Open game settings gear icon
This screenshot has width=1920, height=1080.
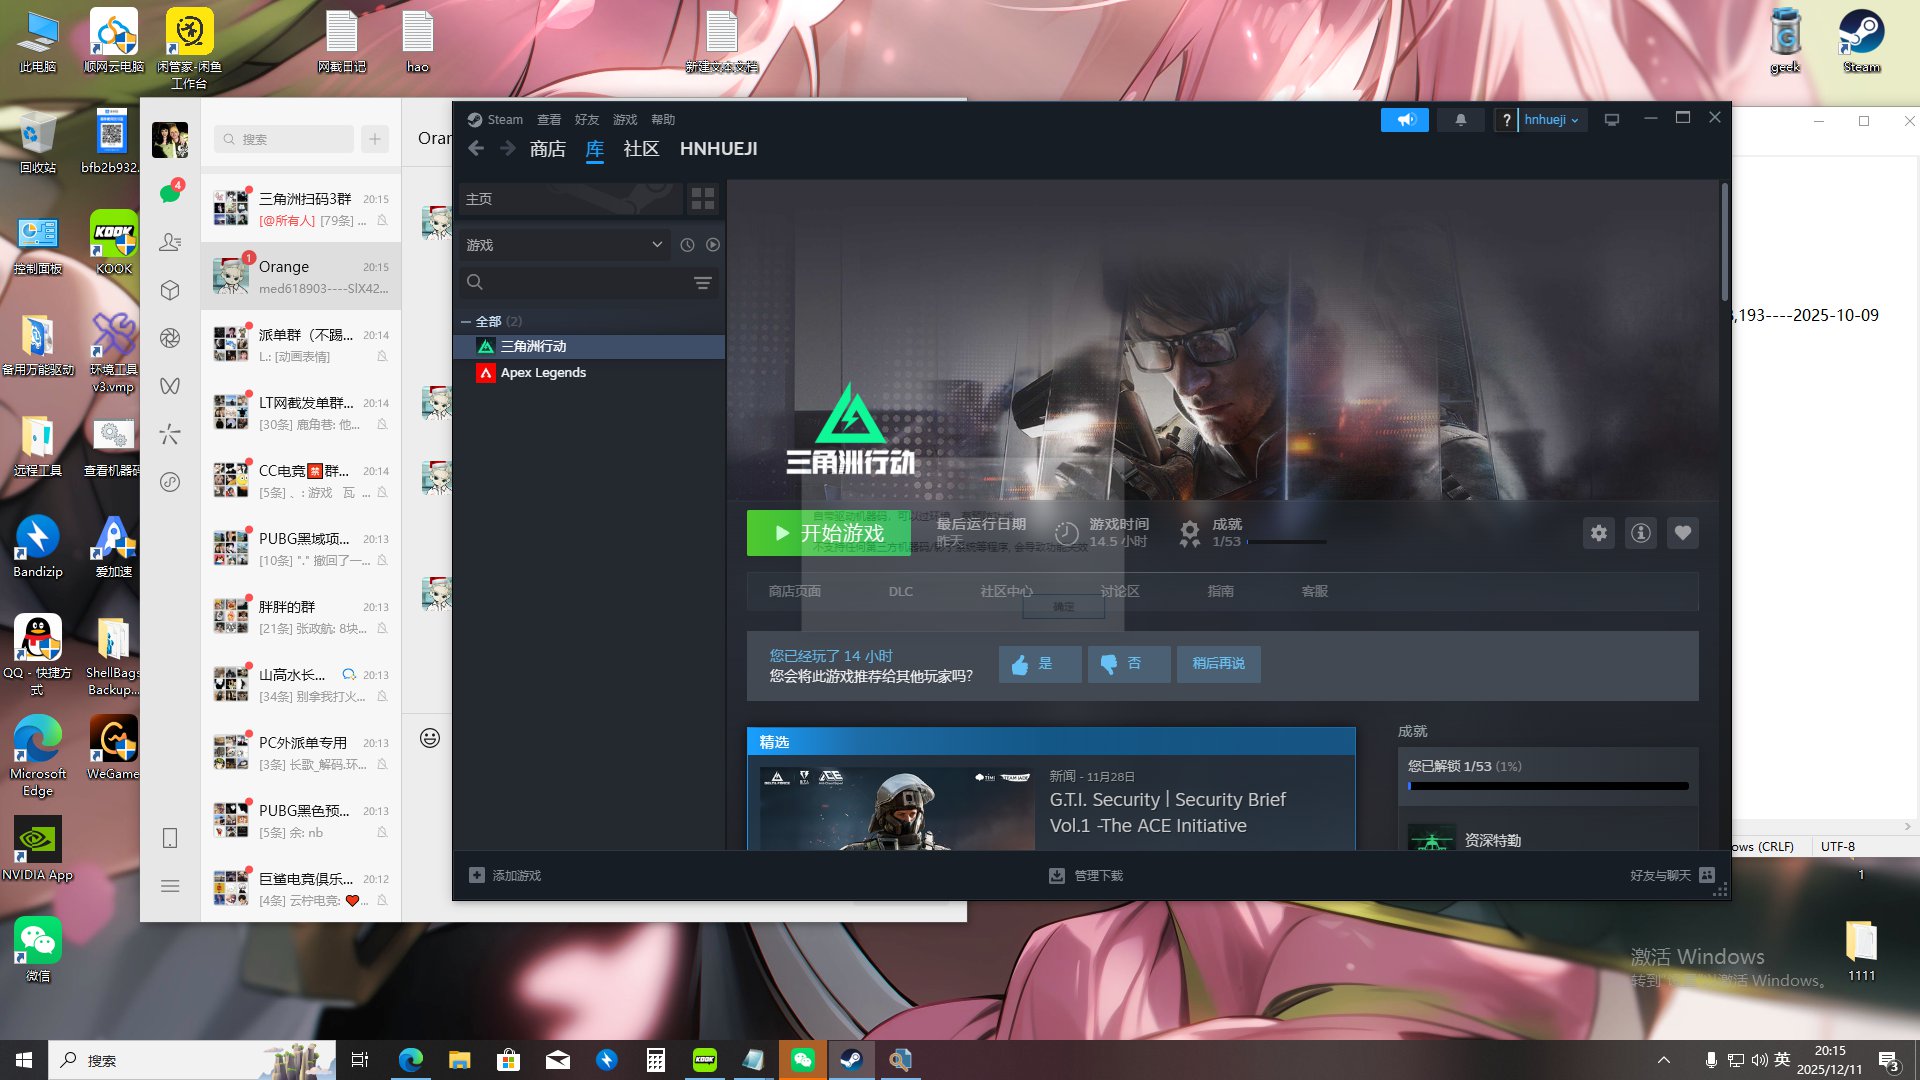[x=1599, y=533]
